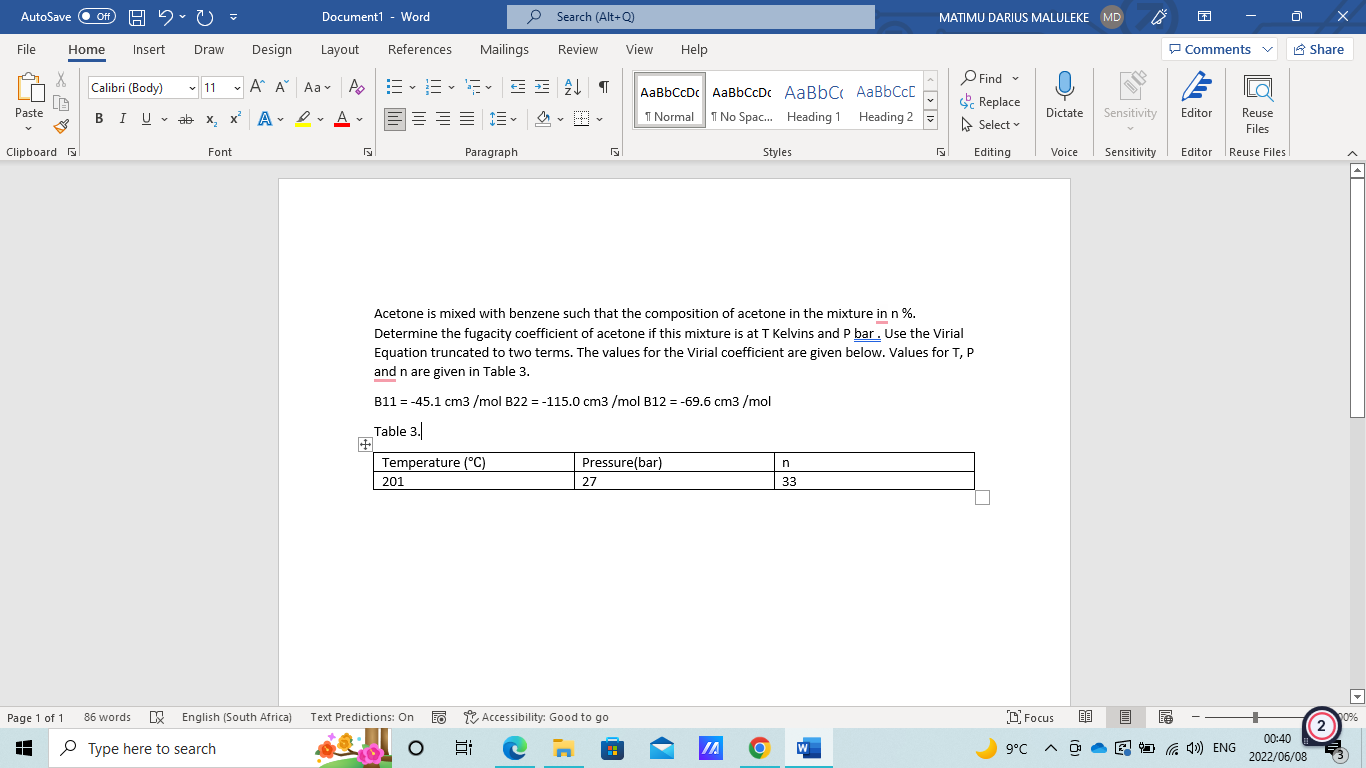Viewport: 1366px width, 768px height.
Task: Switch to Read Mode view in status bar
Action: point(1086,717)
